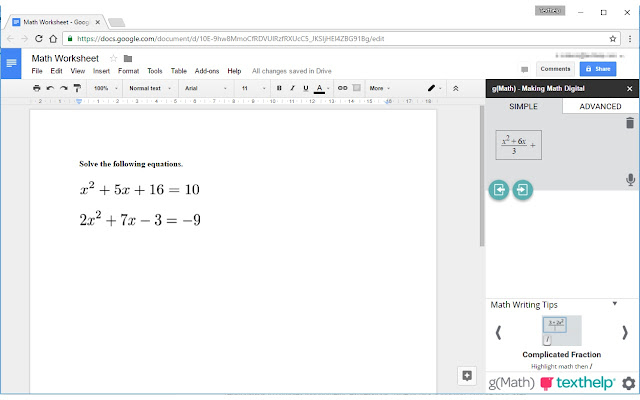
Task: Toggle italic formatting
Action: 292,88
